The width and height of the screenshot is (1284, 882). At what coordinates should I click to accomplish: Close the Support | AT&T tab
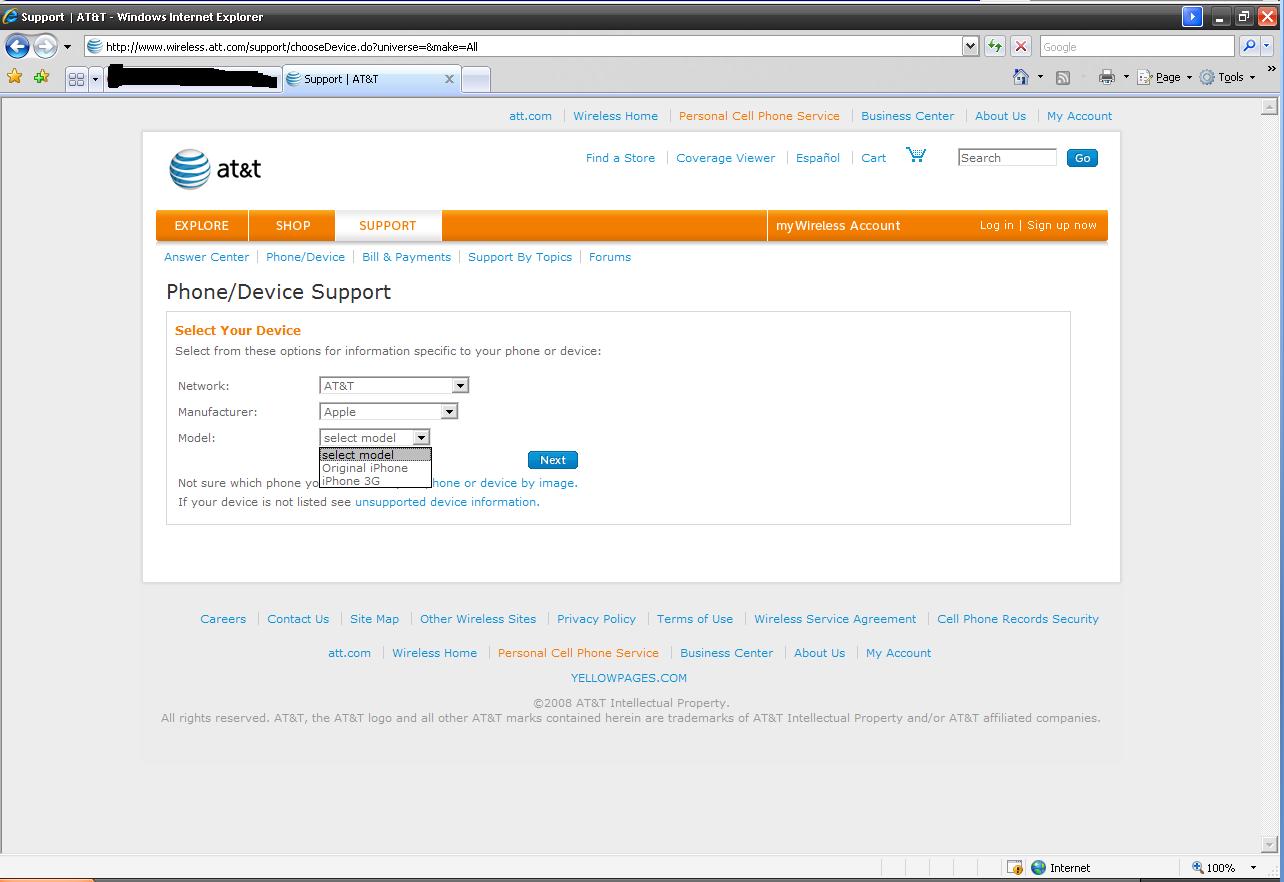coord(449,79)
